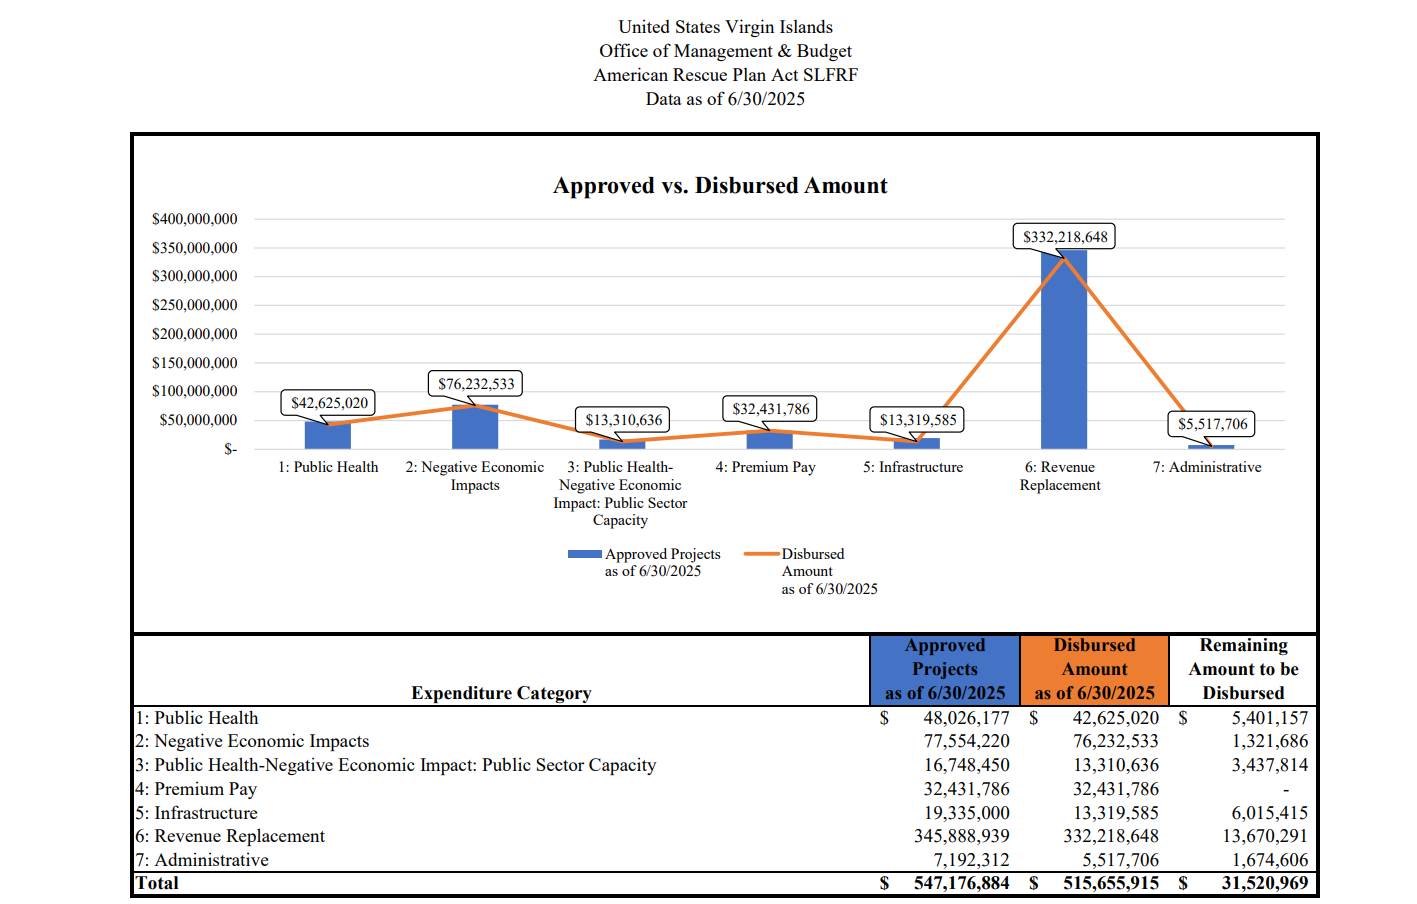1417x904 pixels.
Task: Click the Public Health blue bar
Action: [328, 435]
